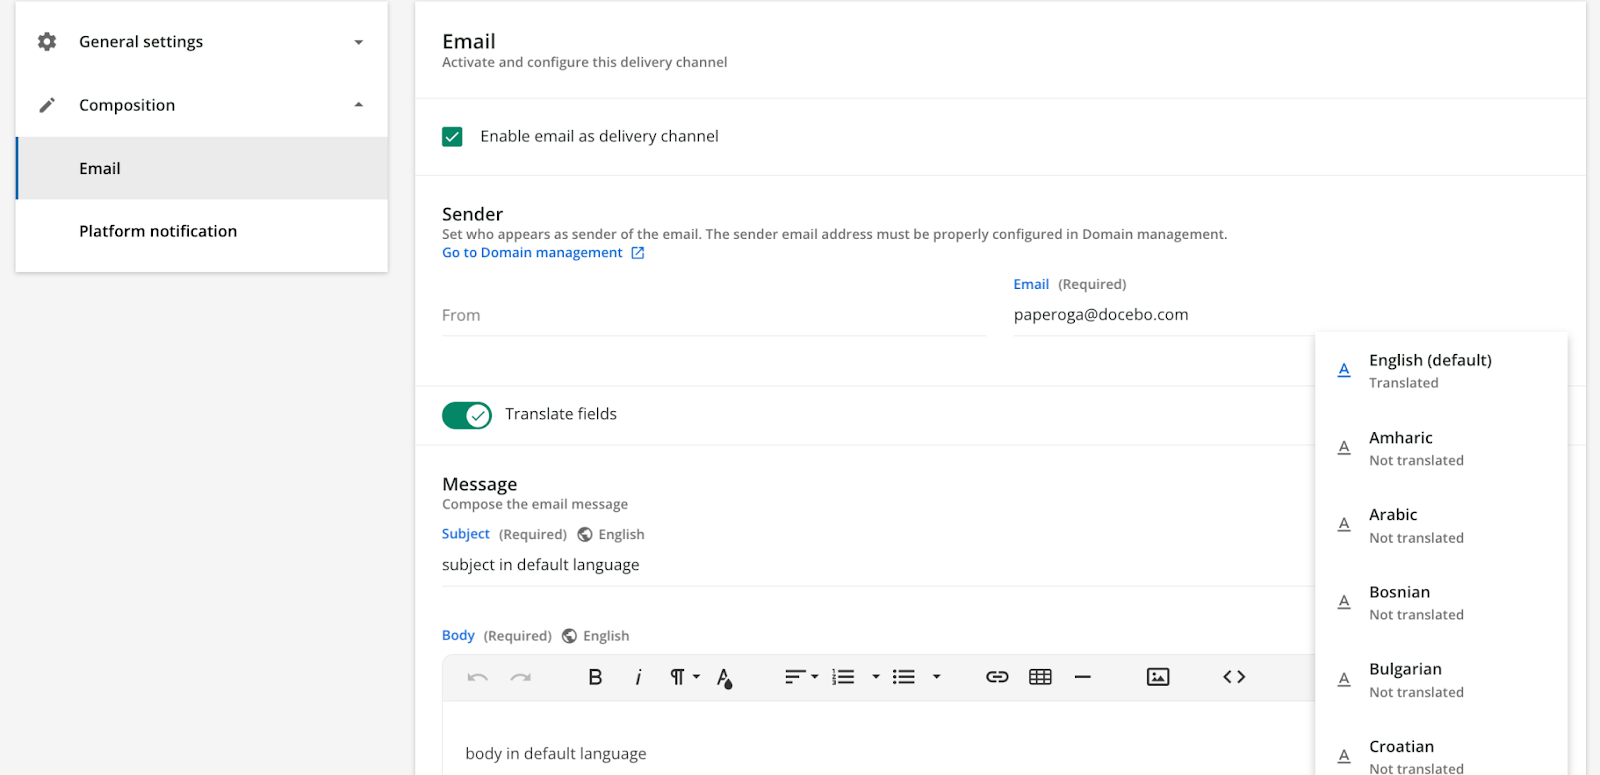1600x775 pixels.
Task: Open the paragraph format dropdown
Action: [x=684, y=677]
